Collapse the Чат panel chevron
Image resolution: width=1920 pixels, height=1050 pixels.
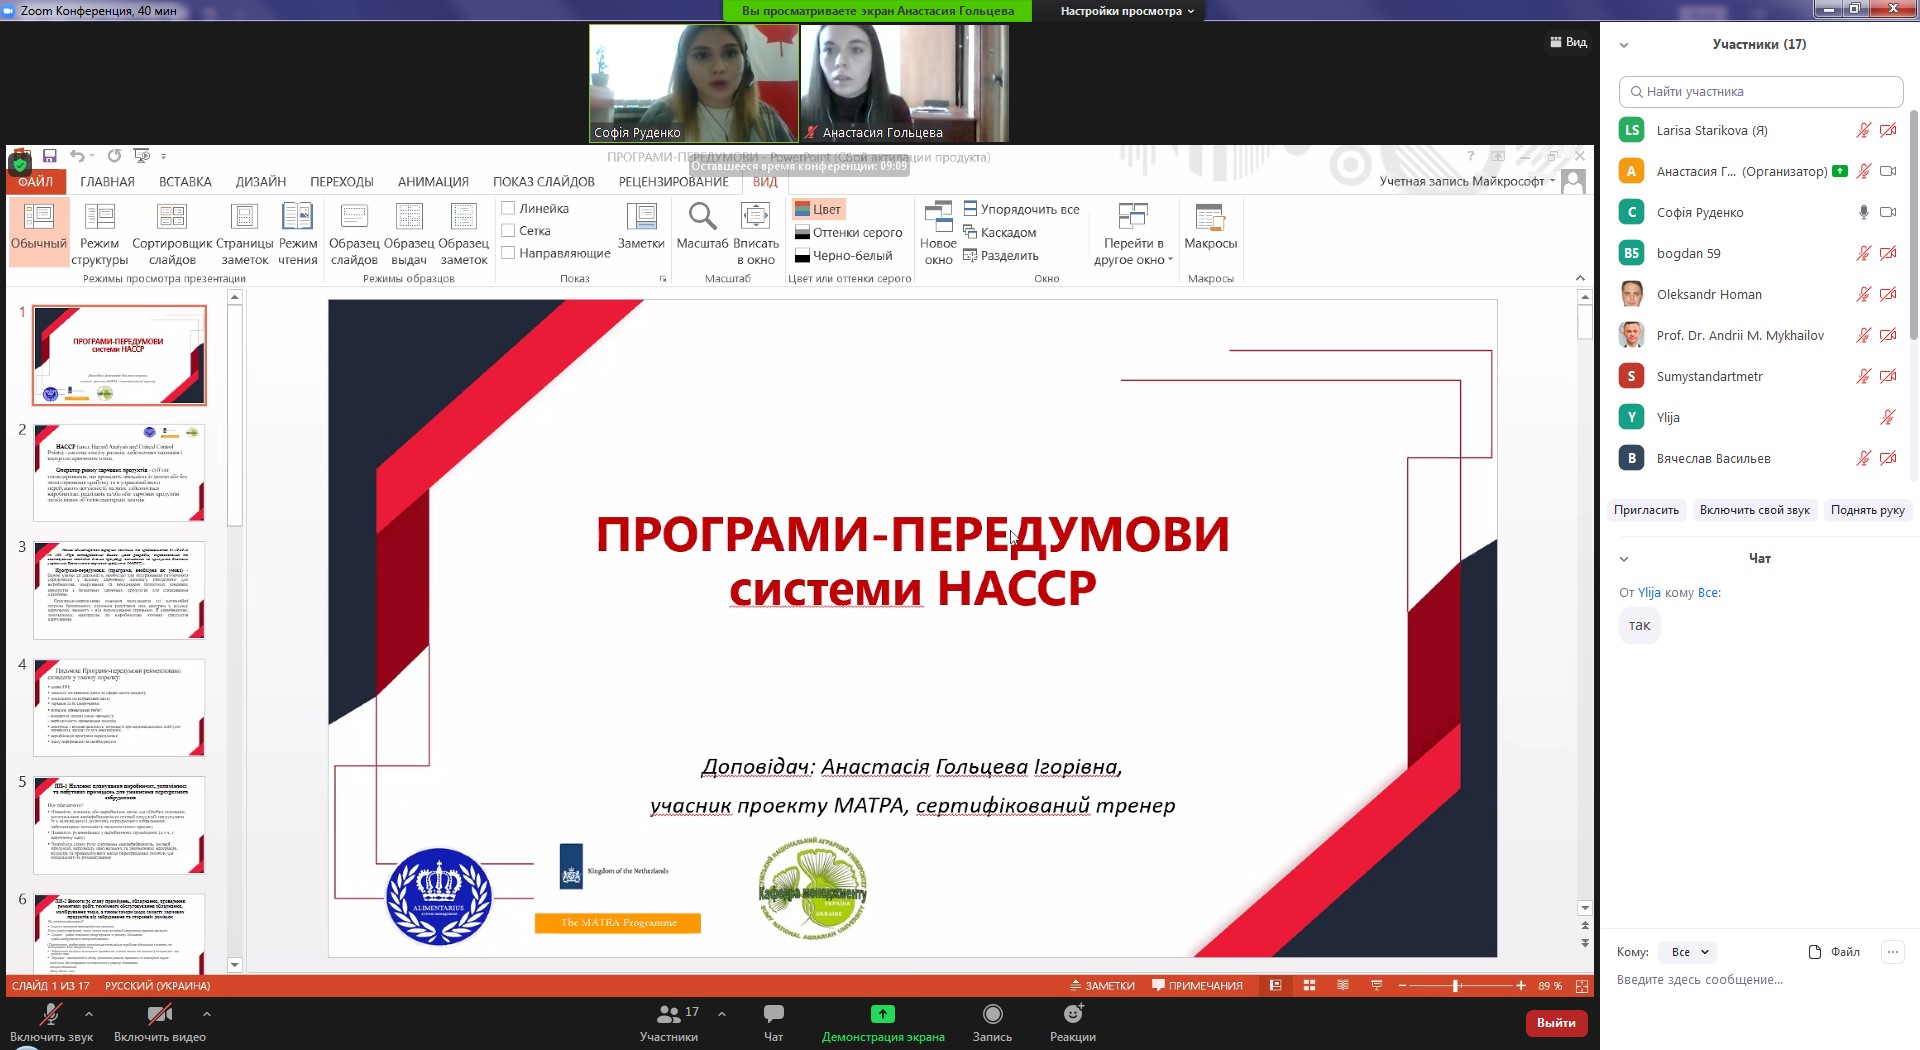(x=1624, y=559)
